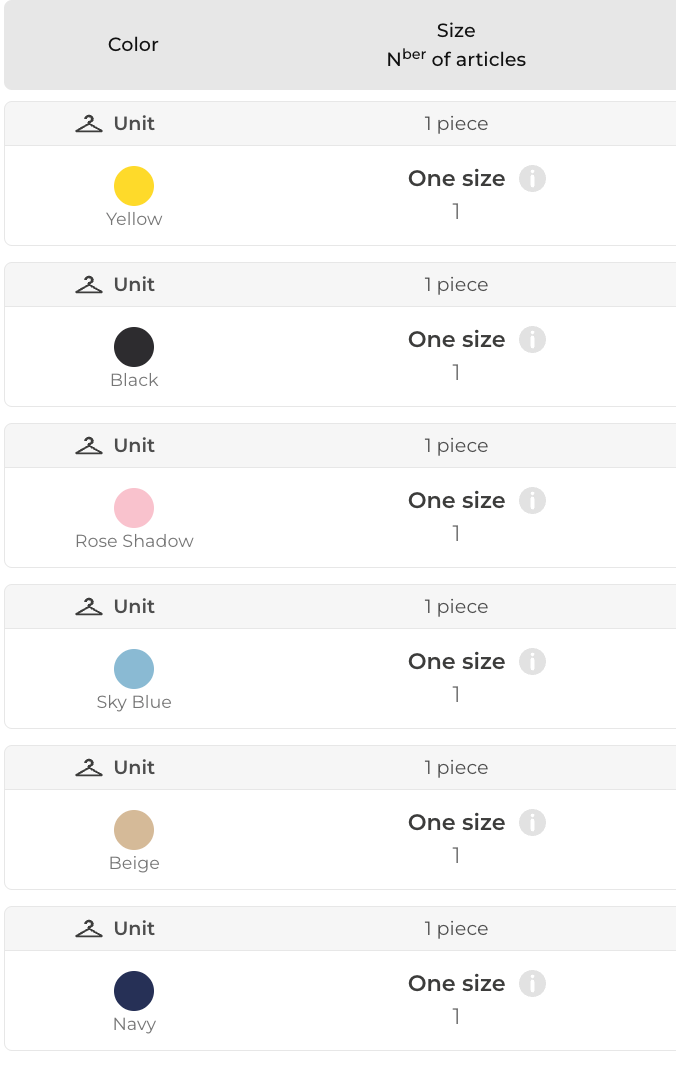Click the Sky Blue color name label
This screenshot has width=676, height=1068.
coord(134,702)
